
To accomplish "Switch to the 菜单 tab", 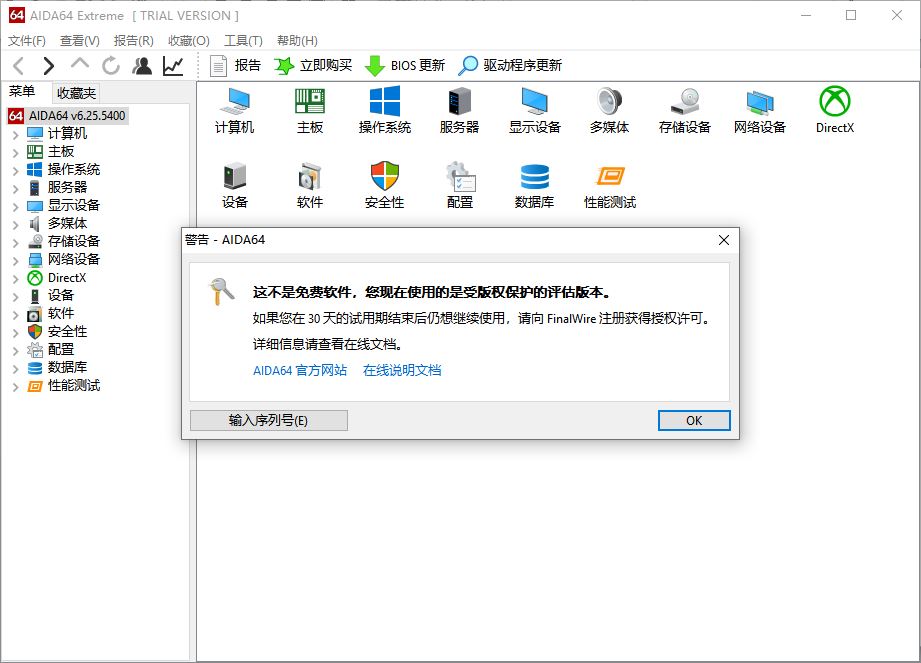I will [x=22, y=92].
